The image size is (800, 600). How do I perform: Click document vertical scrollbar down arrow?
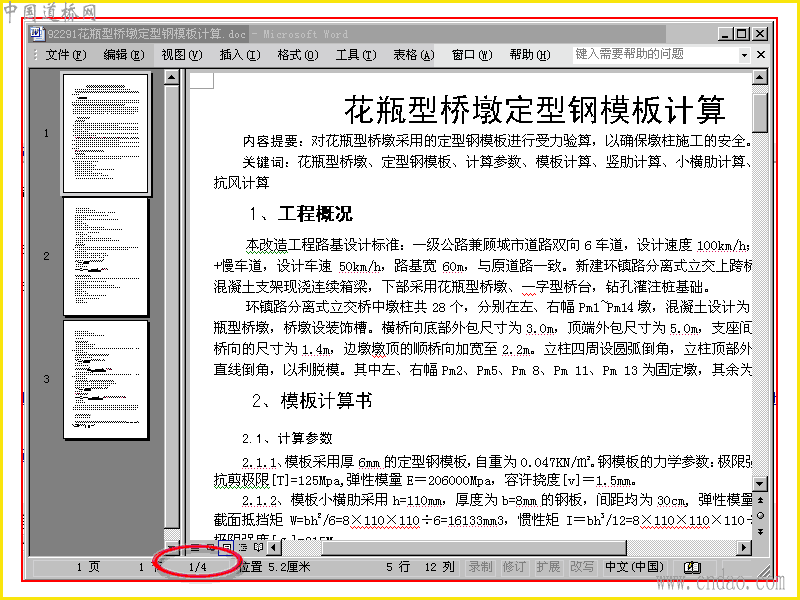pyautogui.click(x=760, y=484)
